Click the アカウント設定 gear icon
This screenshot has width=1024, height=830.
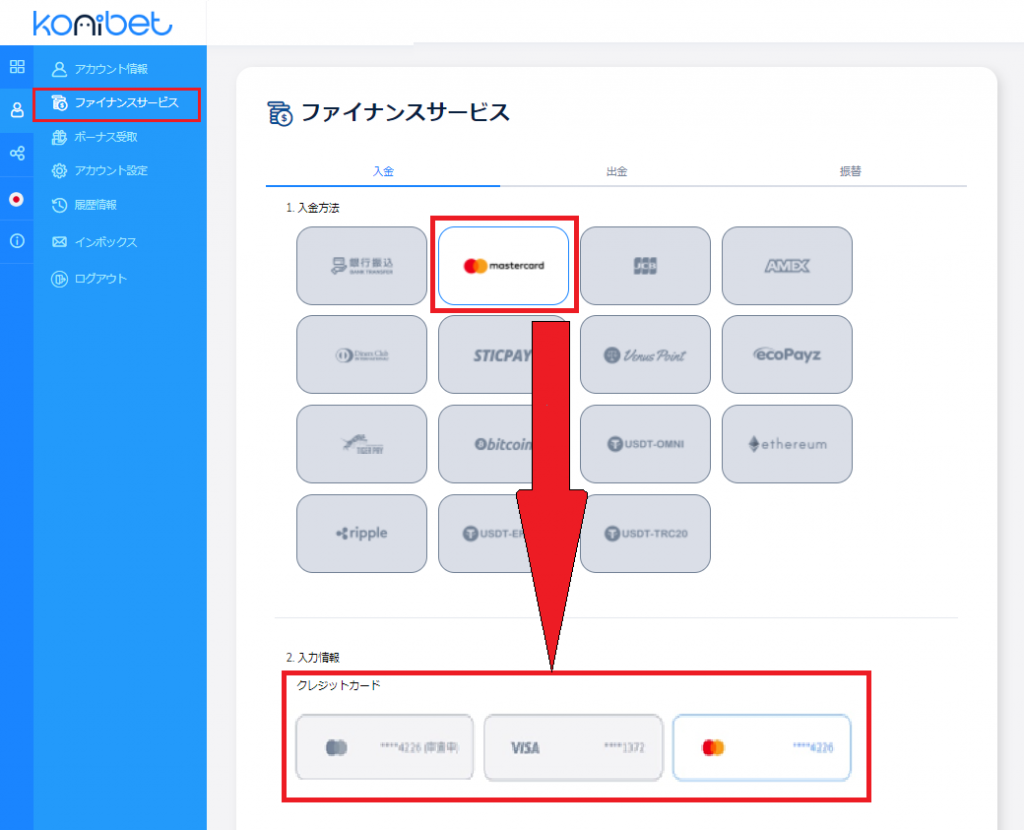(x=59, y=170)
